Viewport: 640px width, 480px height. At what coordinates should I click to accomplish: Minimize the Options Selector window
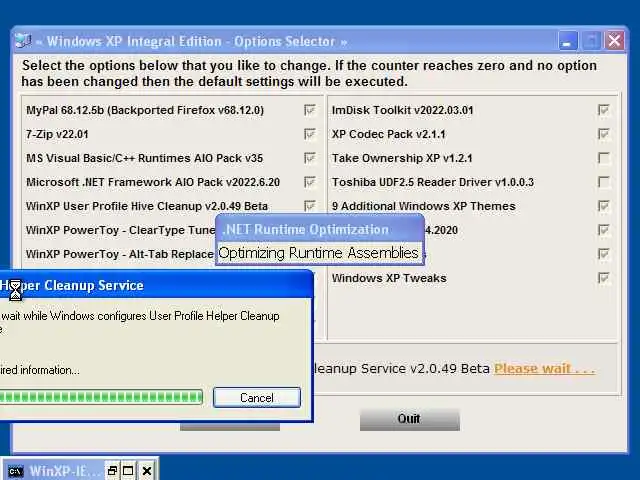(x=567, y=41)
